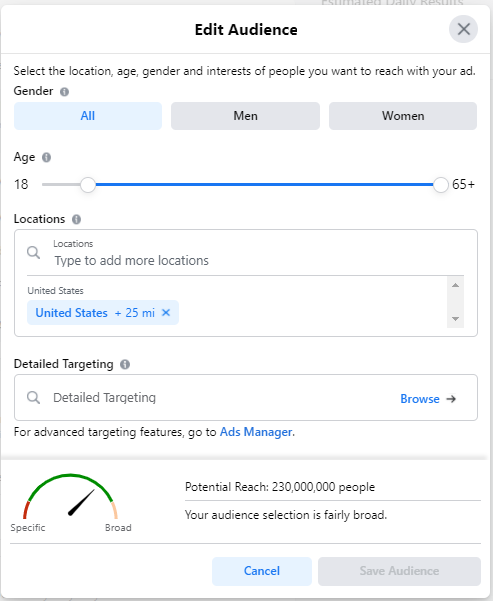
Task: Select Men gender option
Action: pyautogui.click(x=245, y=116)
